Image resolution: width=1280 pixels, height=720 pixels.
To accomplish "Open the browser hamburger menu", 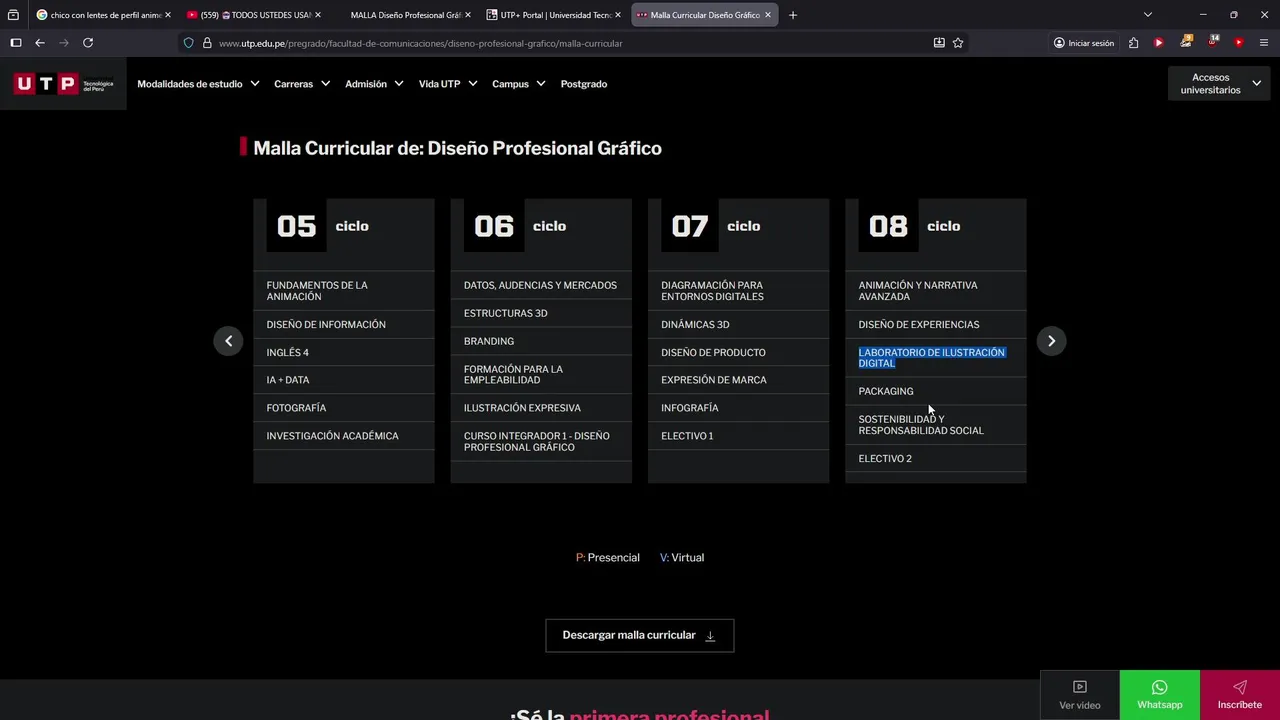I will [x=1264, y=43].
